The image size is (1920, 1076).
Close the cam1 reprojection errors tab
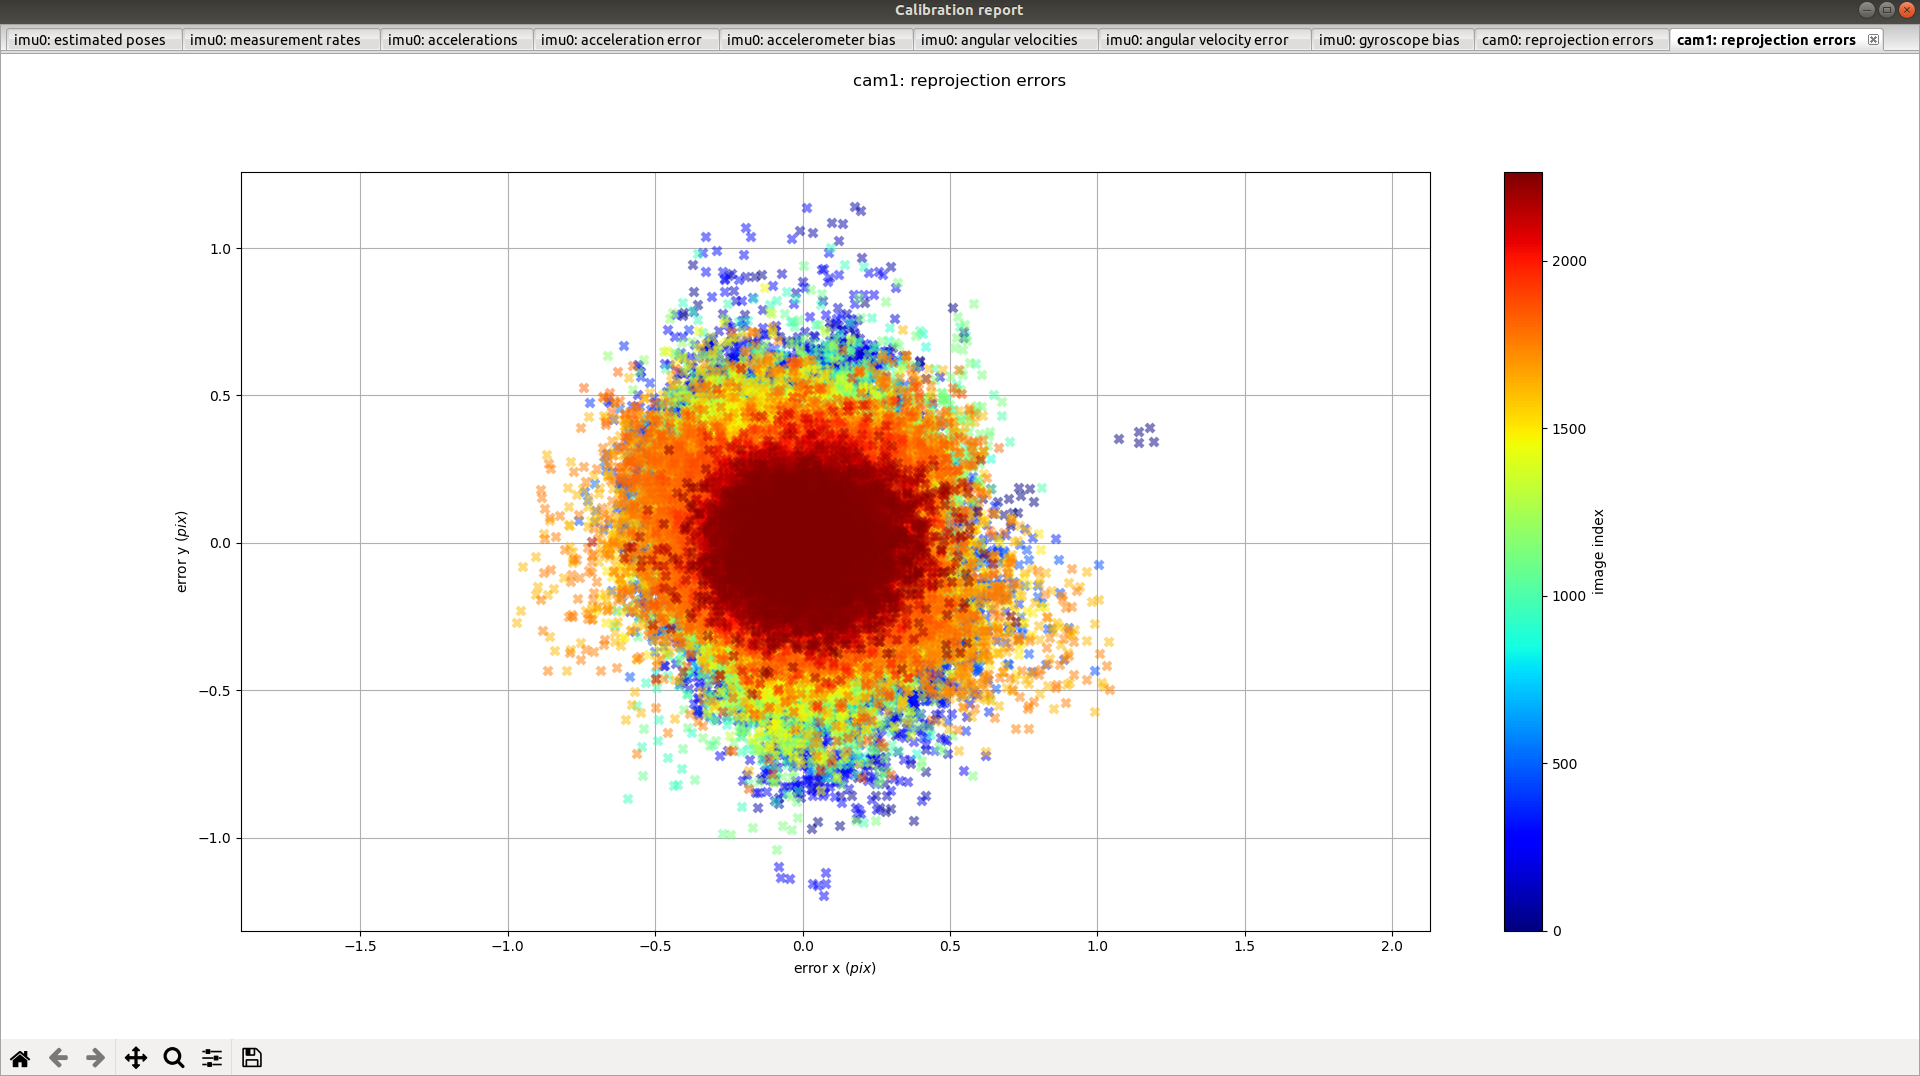tap(1873, 39)
